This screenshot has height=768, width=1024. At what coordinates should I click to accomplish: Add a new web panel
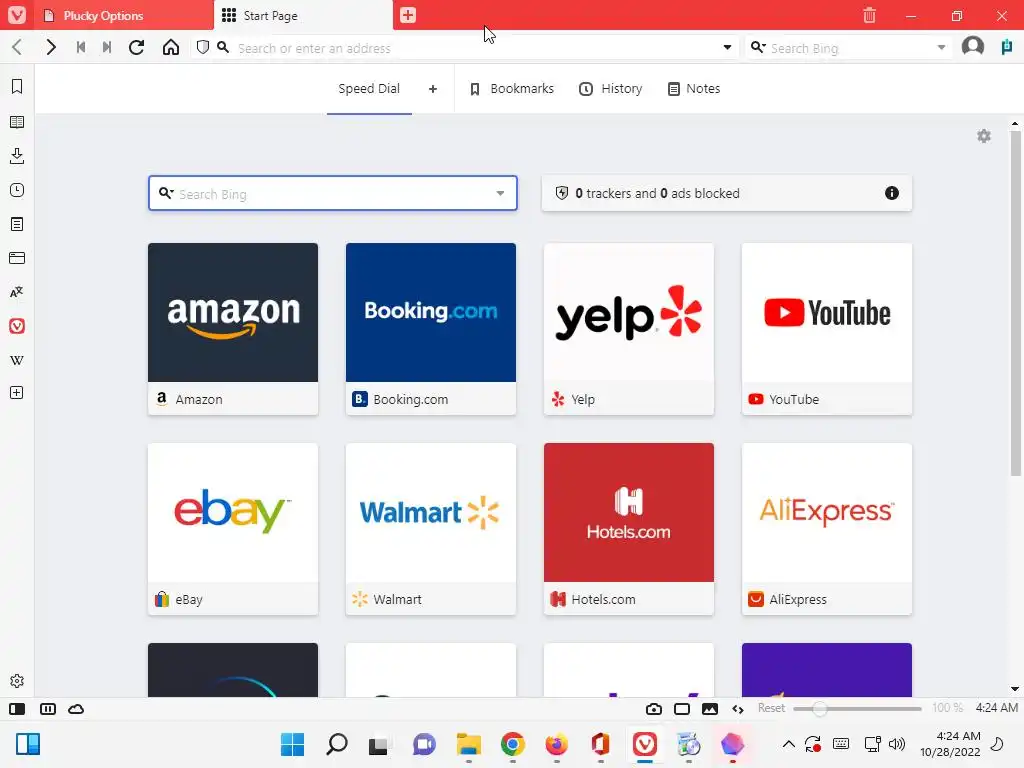pos(17,392)
